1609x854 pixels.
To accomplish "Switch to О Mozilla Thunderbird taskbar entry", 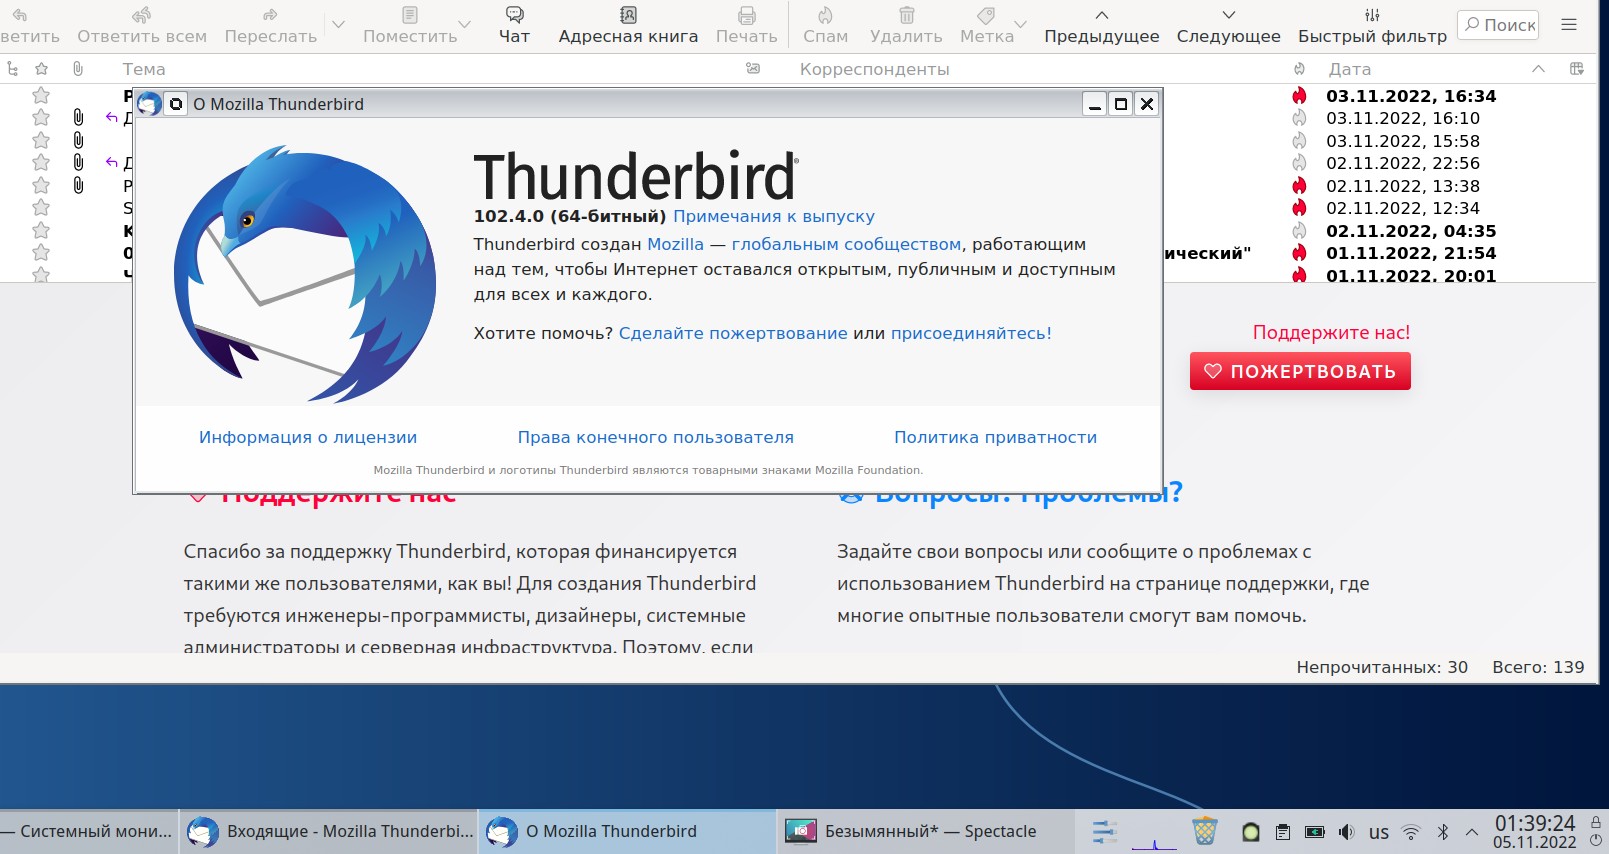I will [627, 832].
